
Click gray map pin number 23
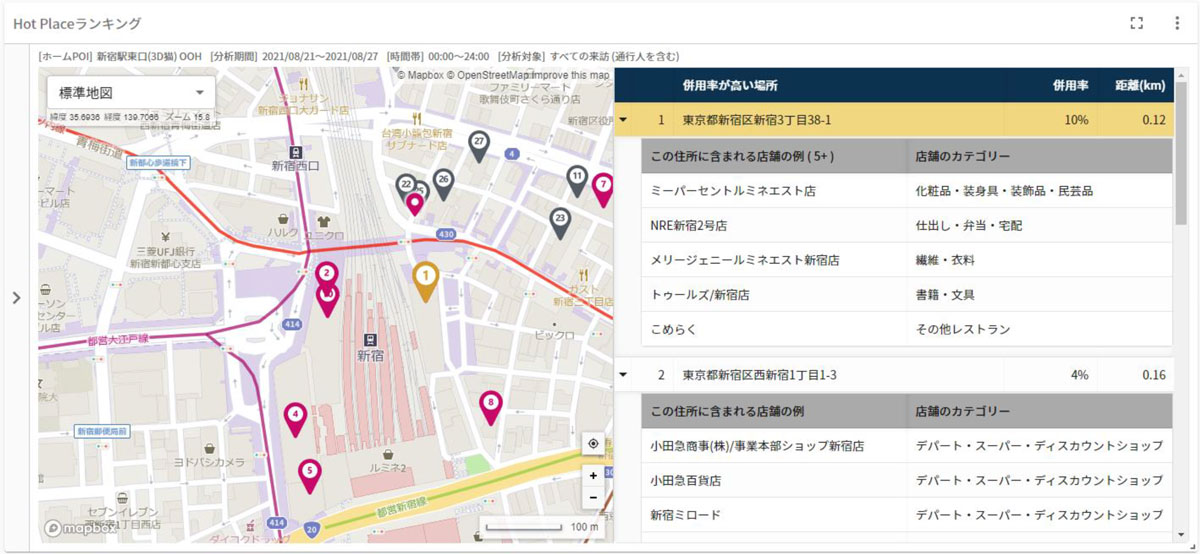tap(560, 221)
